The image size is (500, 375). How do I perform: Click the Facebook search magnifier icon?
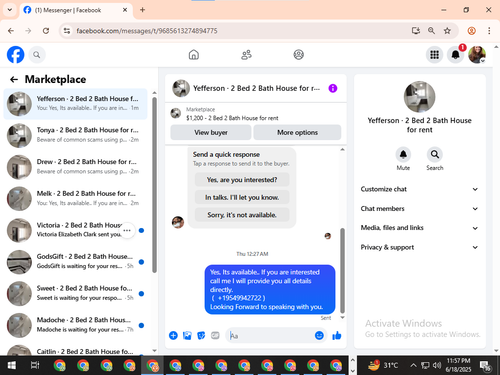pos(37,55)
